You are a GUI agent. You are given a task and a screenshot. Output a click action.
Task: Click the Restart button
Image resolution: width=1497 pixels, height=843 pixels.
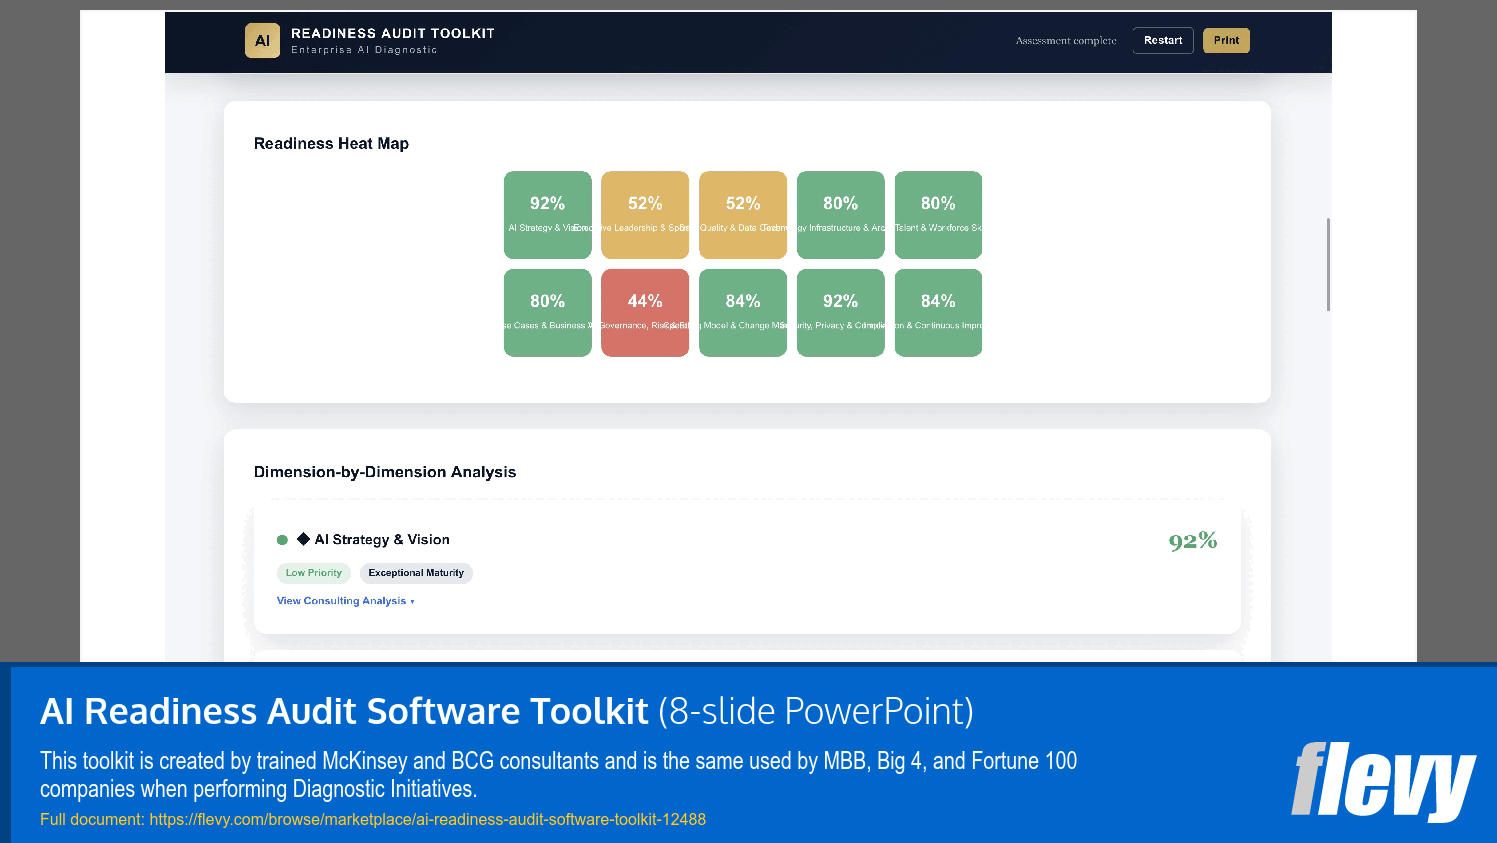1163,41
